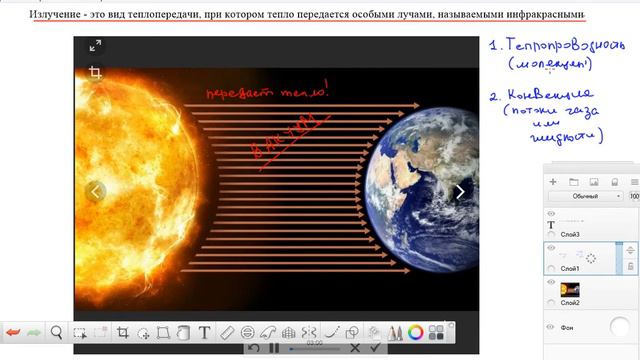Go to previous image with left arrow

(x=96, y=191)
